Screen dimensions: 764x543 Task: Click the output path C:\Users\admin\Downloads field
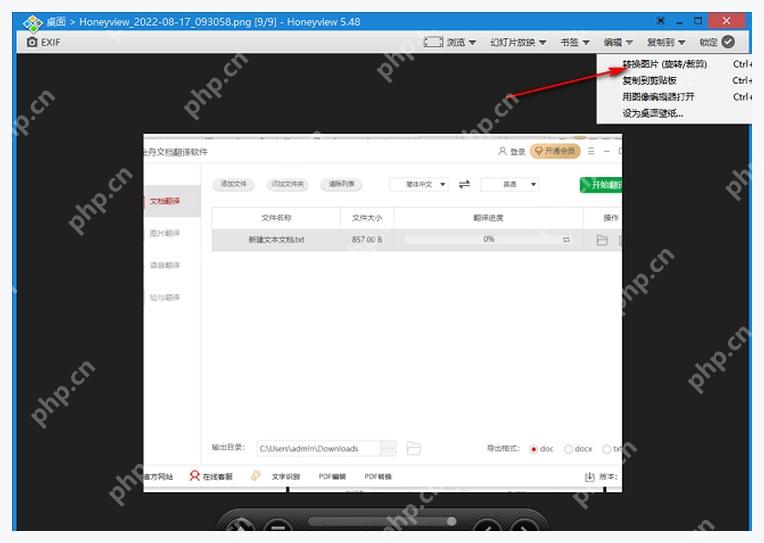coord(318,448)
